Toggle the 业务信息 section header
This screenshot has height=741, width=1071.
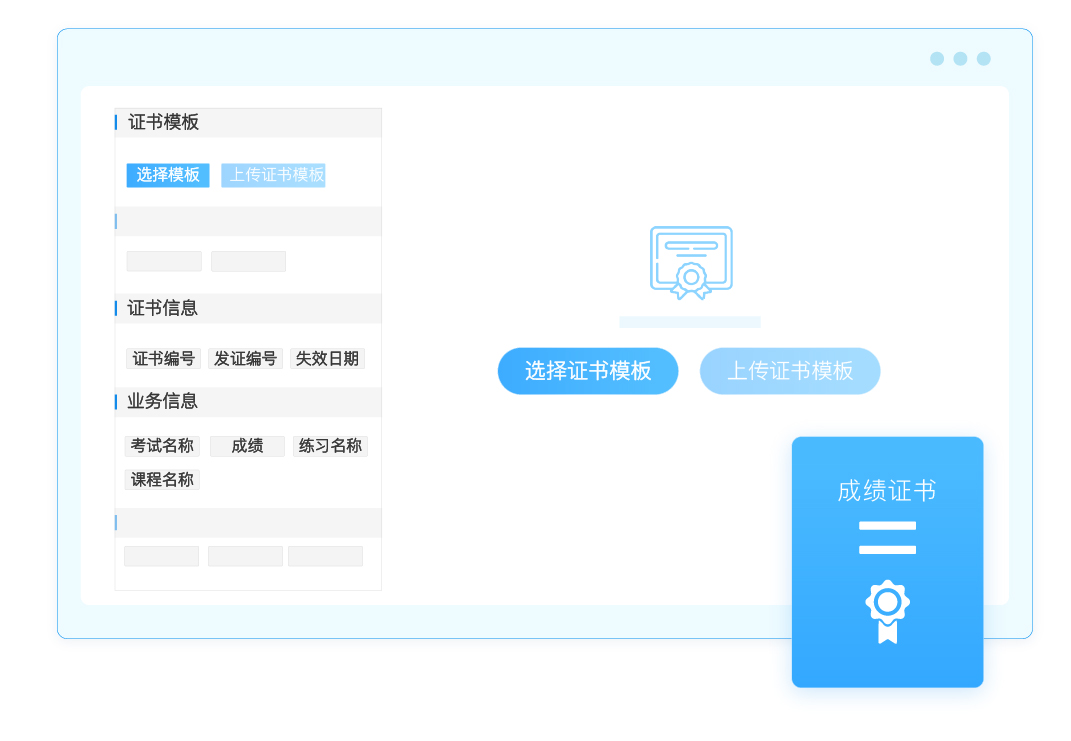[x=163, y=401]
